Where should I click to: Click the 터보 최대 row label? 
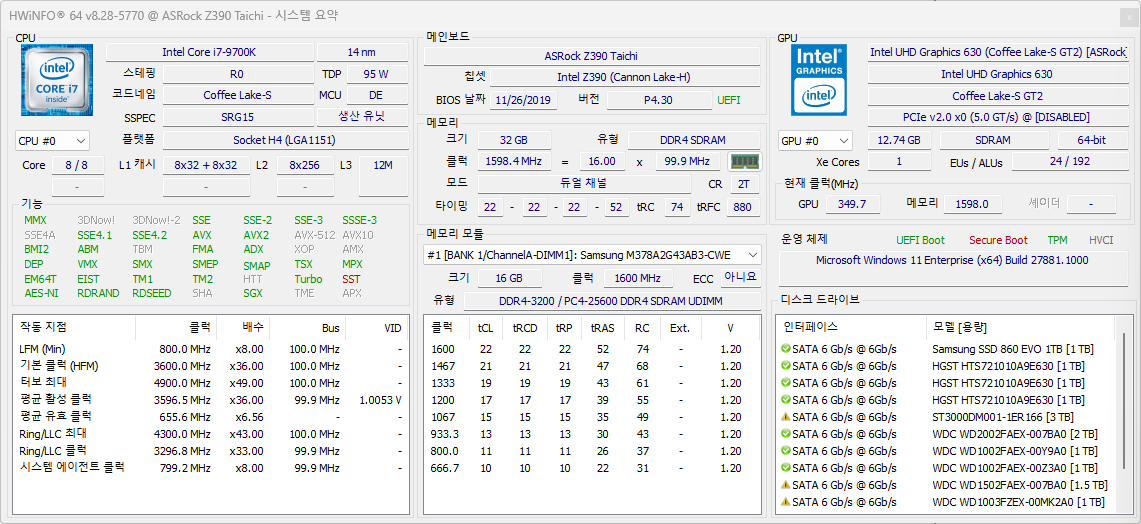pos(43,382)
